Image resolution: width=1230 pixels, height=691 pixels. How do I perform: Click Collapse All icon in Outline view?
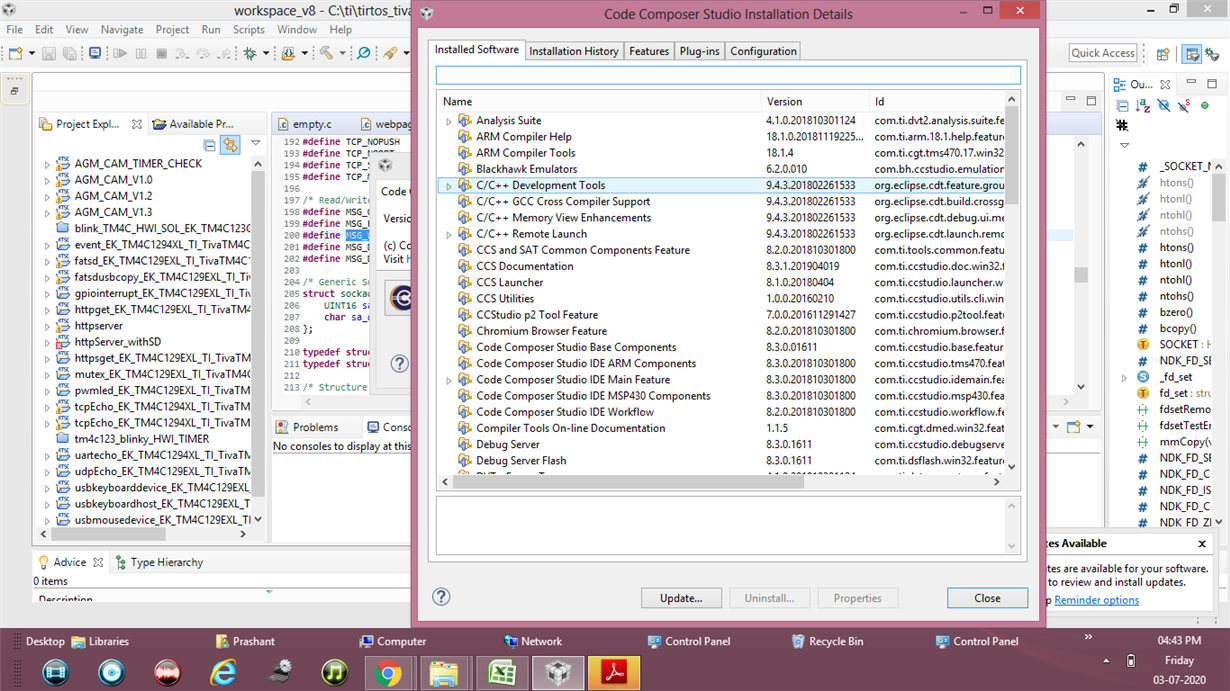pyautogui.click(x=1122, y=106)
